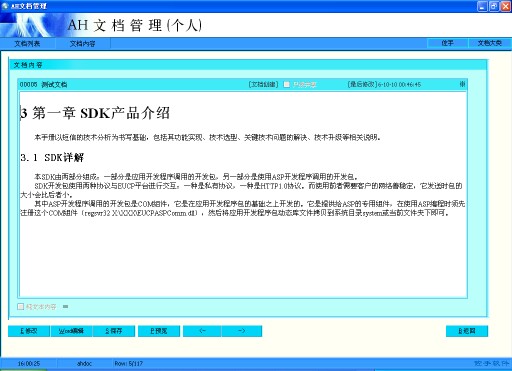Image resolution: width=512 pixels, height=371 pixels.
Task: Click the paragraph starting with 本SDK由两部分组成
Action: tap(196, 176)
